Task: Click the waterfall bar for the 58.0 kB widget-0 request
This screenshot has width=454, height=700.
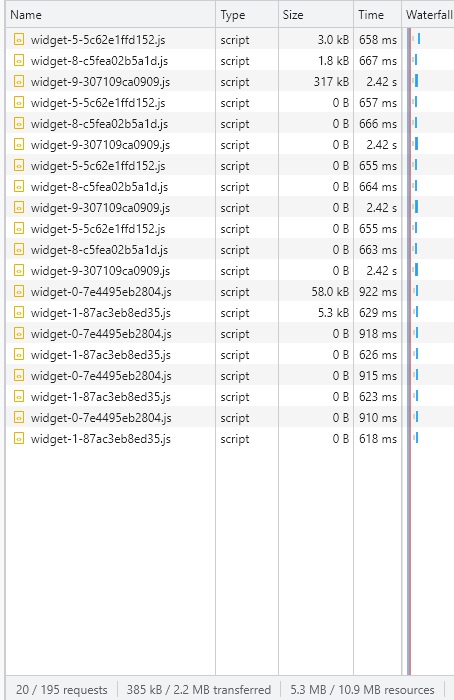Action: click(x=416, y=291)
